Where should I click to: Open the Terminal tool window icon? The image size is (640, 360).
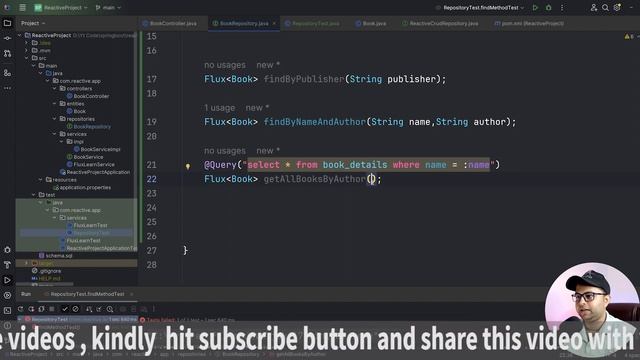pos(7,311)
